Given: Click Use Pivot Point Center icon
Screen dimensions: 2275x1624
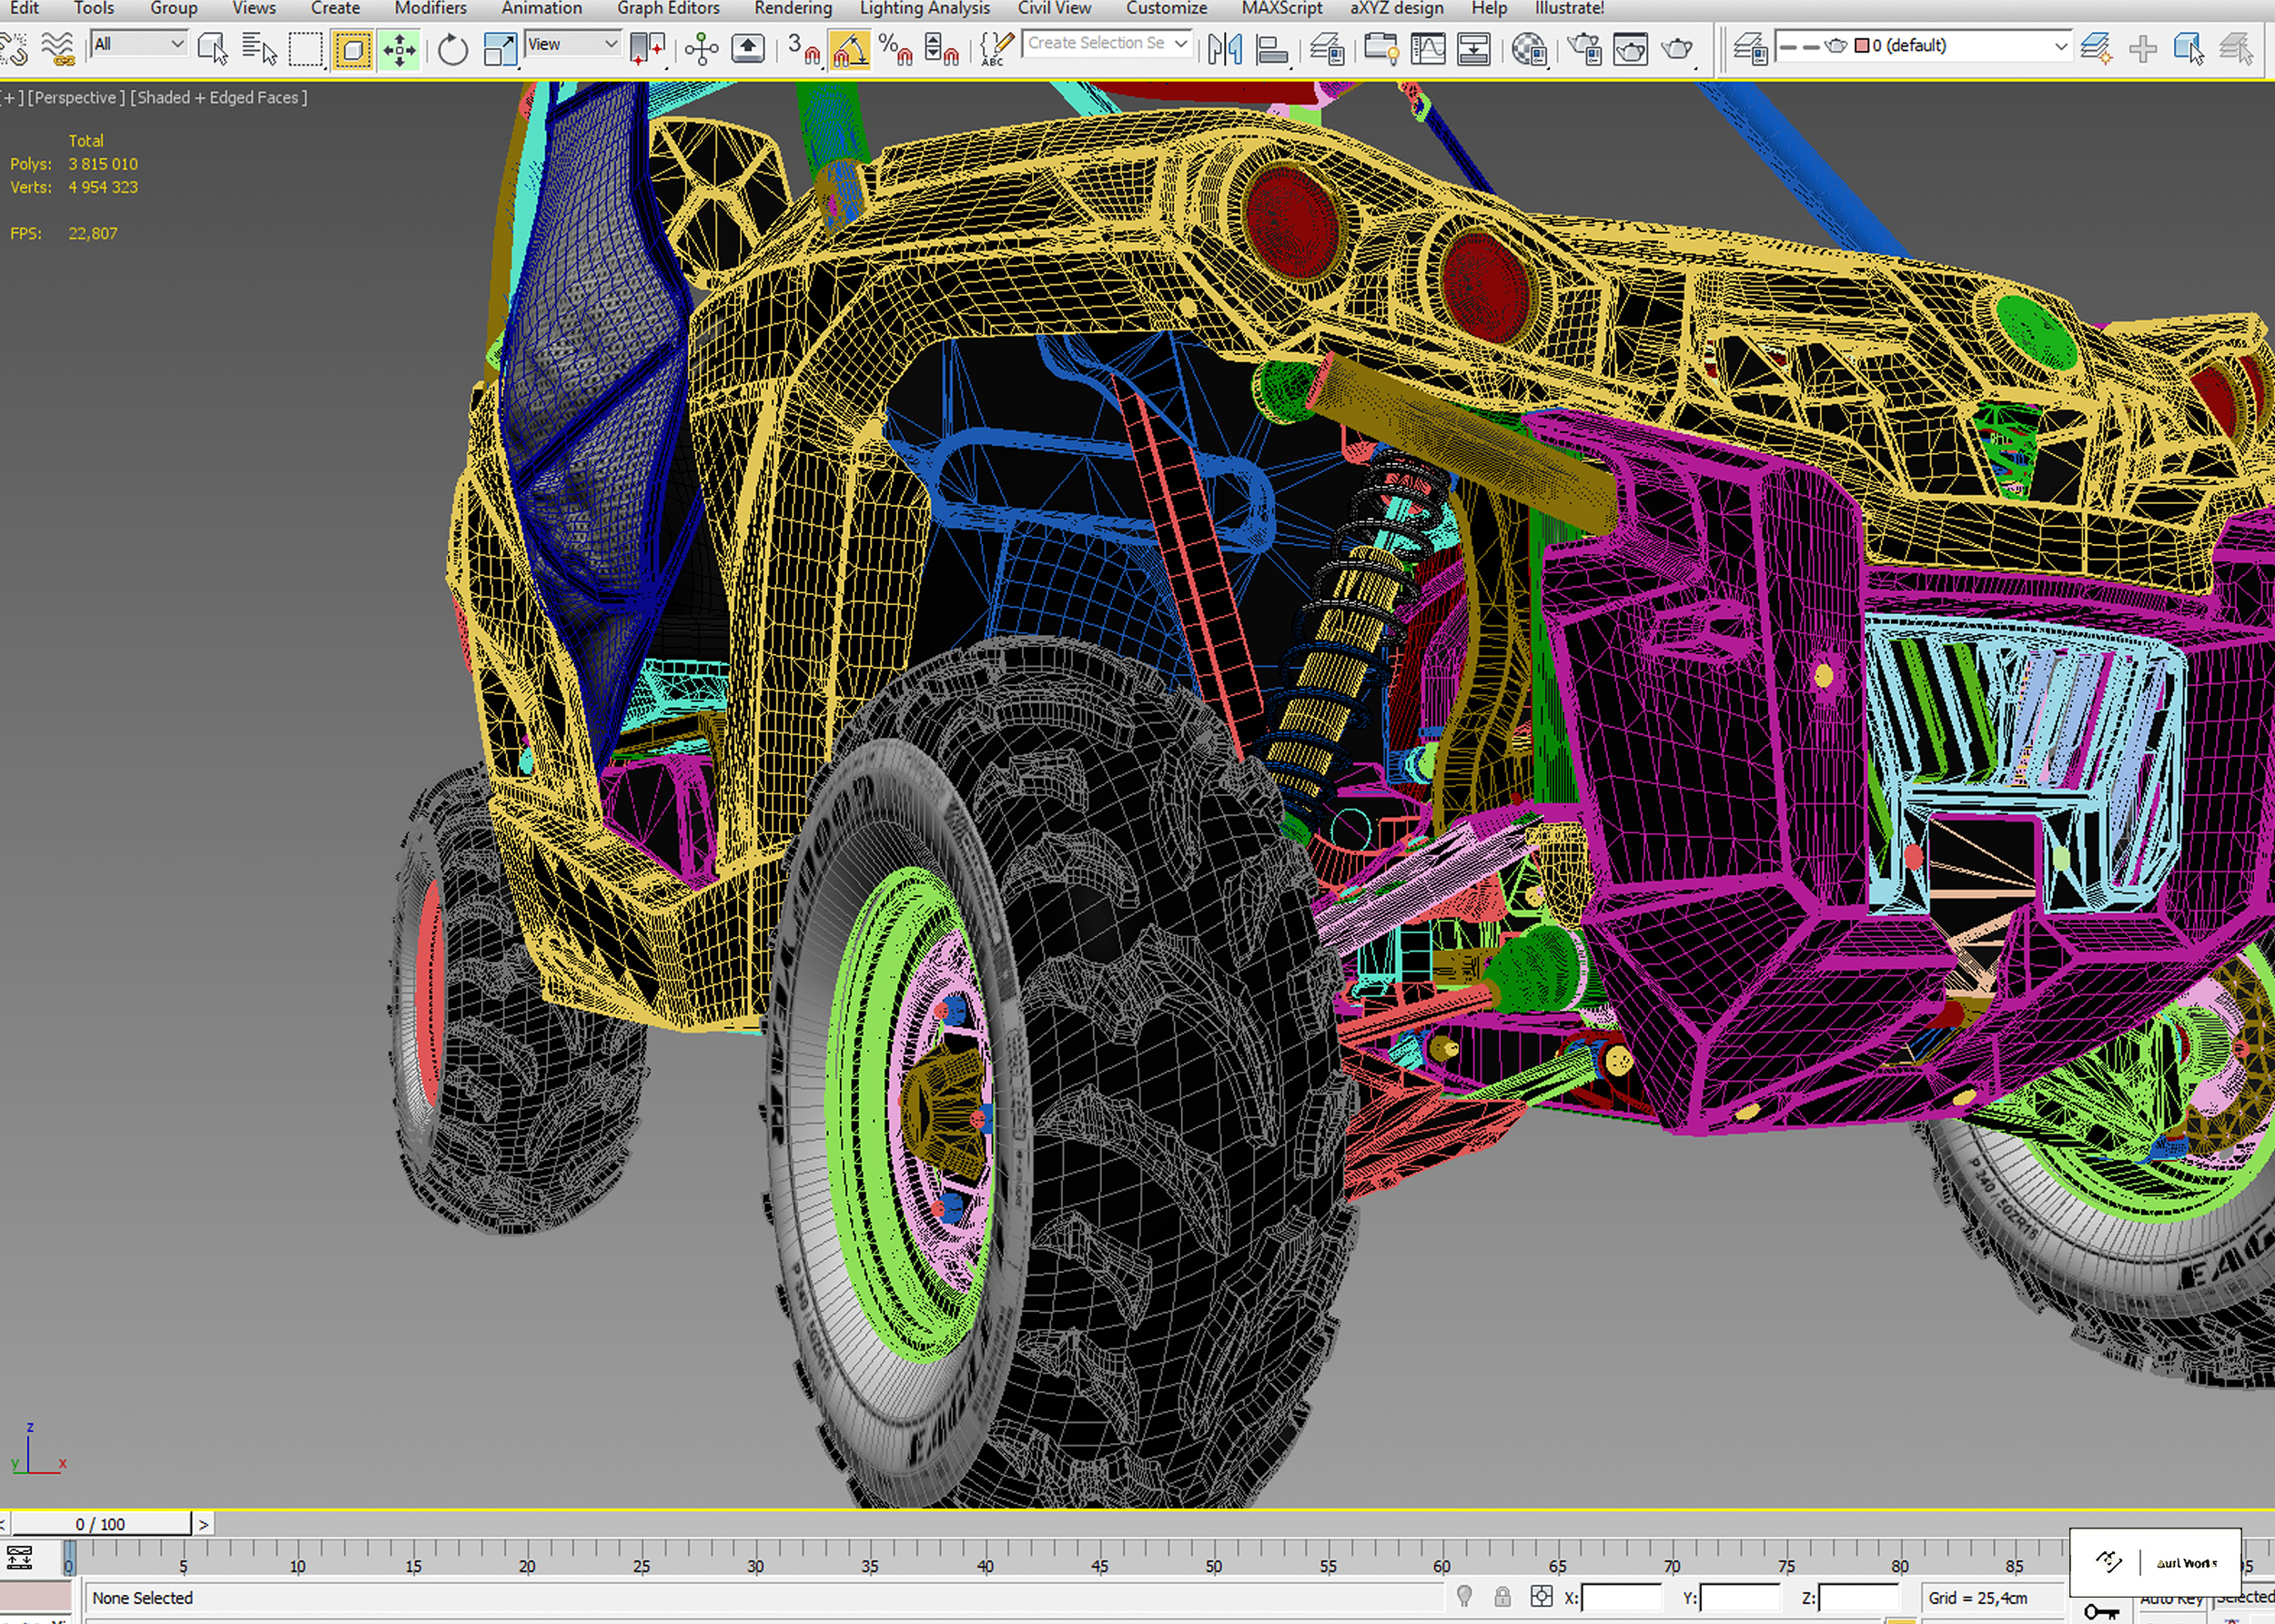Looking at the screenshot, I should [647, 48].
